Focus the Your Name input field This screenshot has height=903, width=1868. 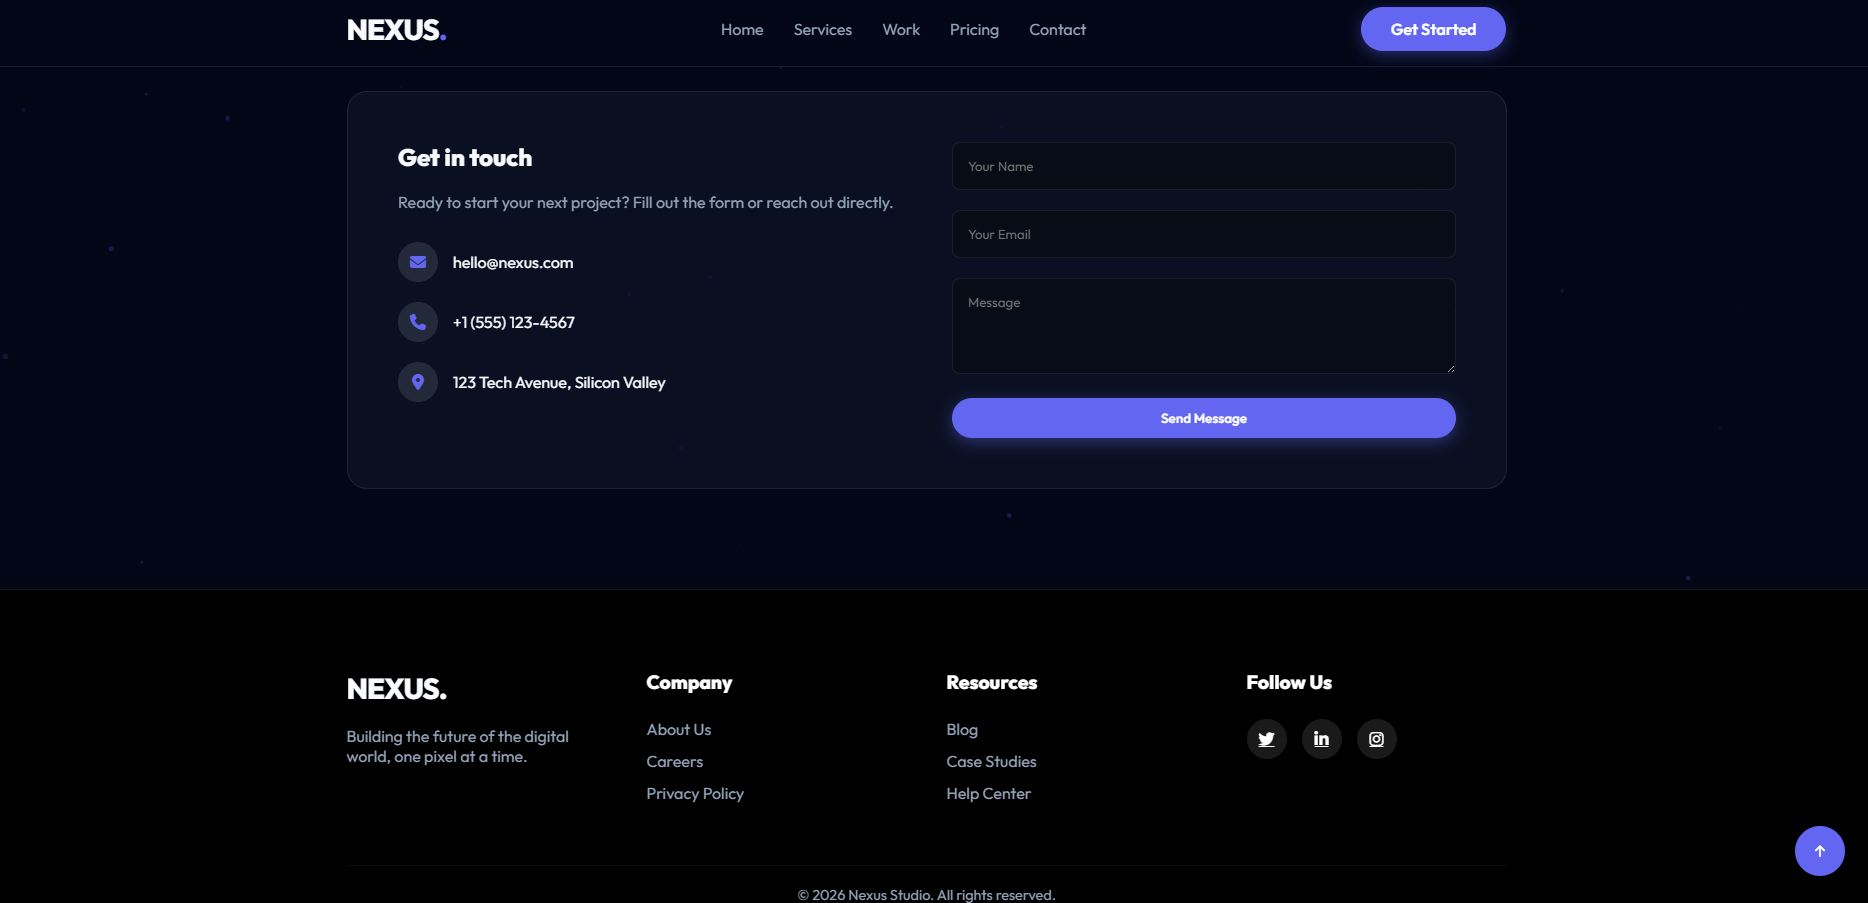[1203, 166]
